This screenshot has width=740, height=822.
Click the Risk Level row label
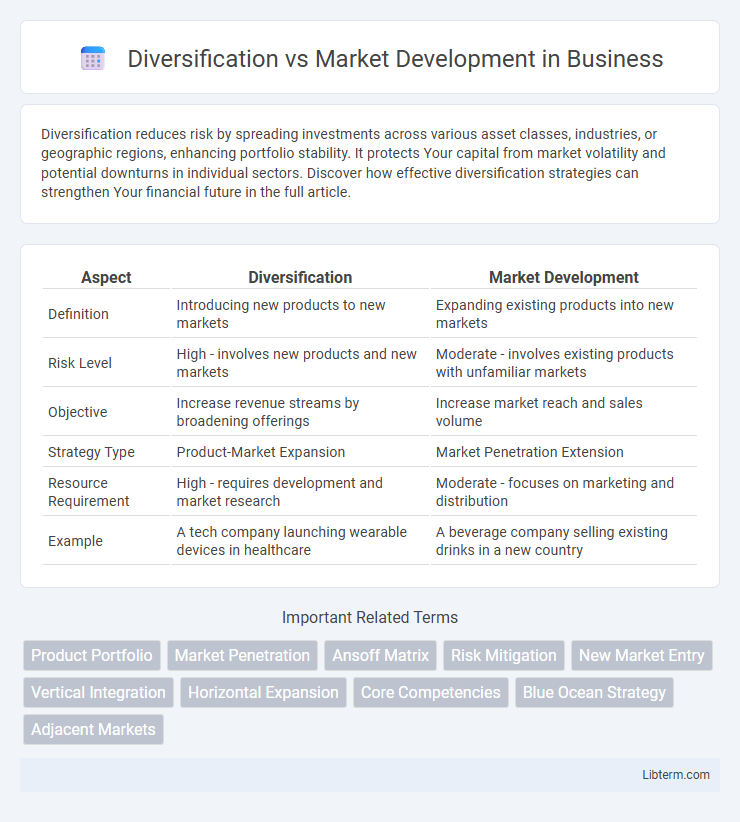pyautogui.click(x=80, y=363)
